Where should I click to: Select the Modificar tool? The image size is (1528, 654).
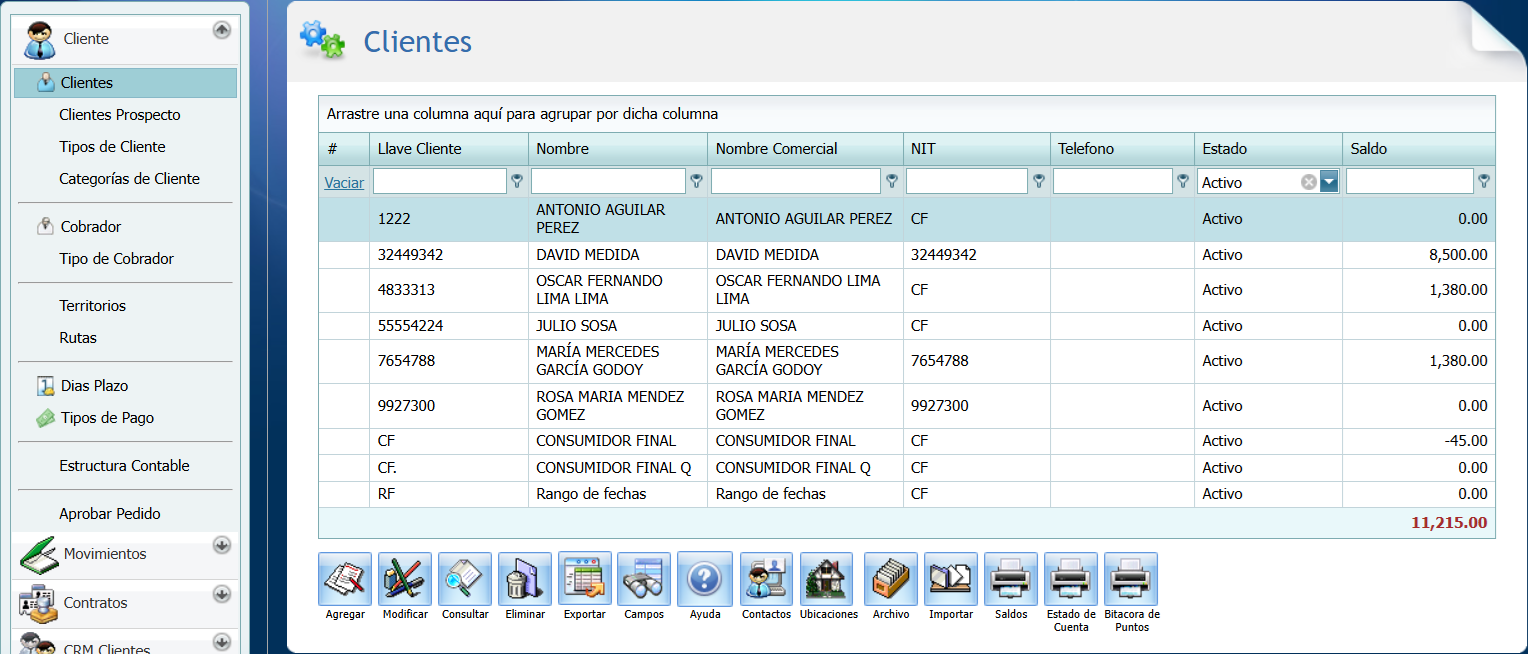click(404, 580)
